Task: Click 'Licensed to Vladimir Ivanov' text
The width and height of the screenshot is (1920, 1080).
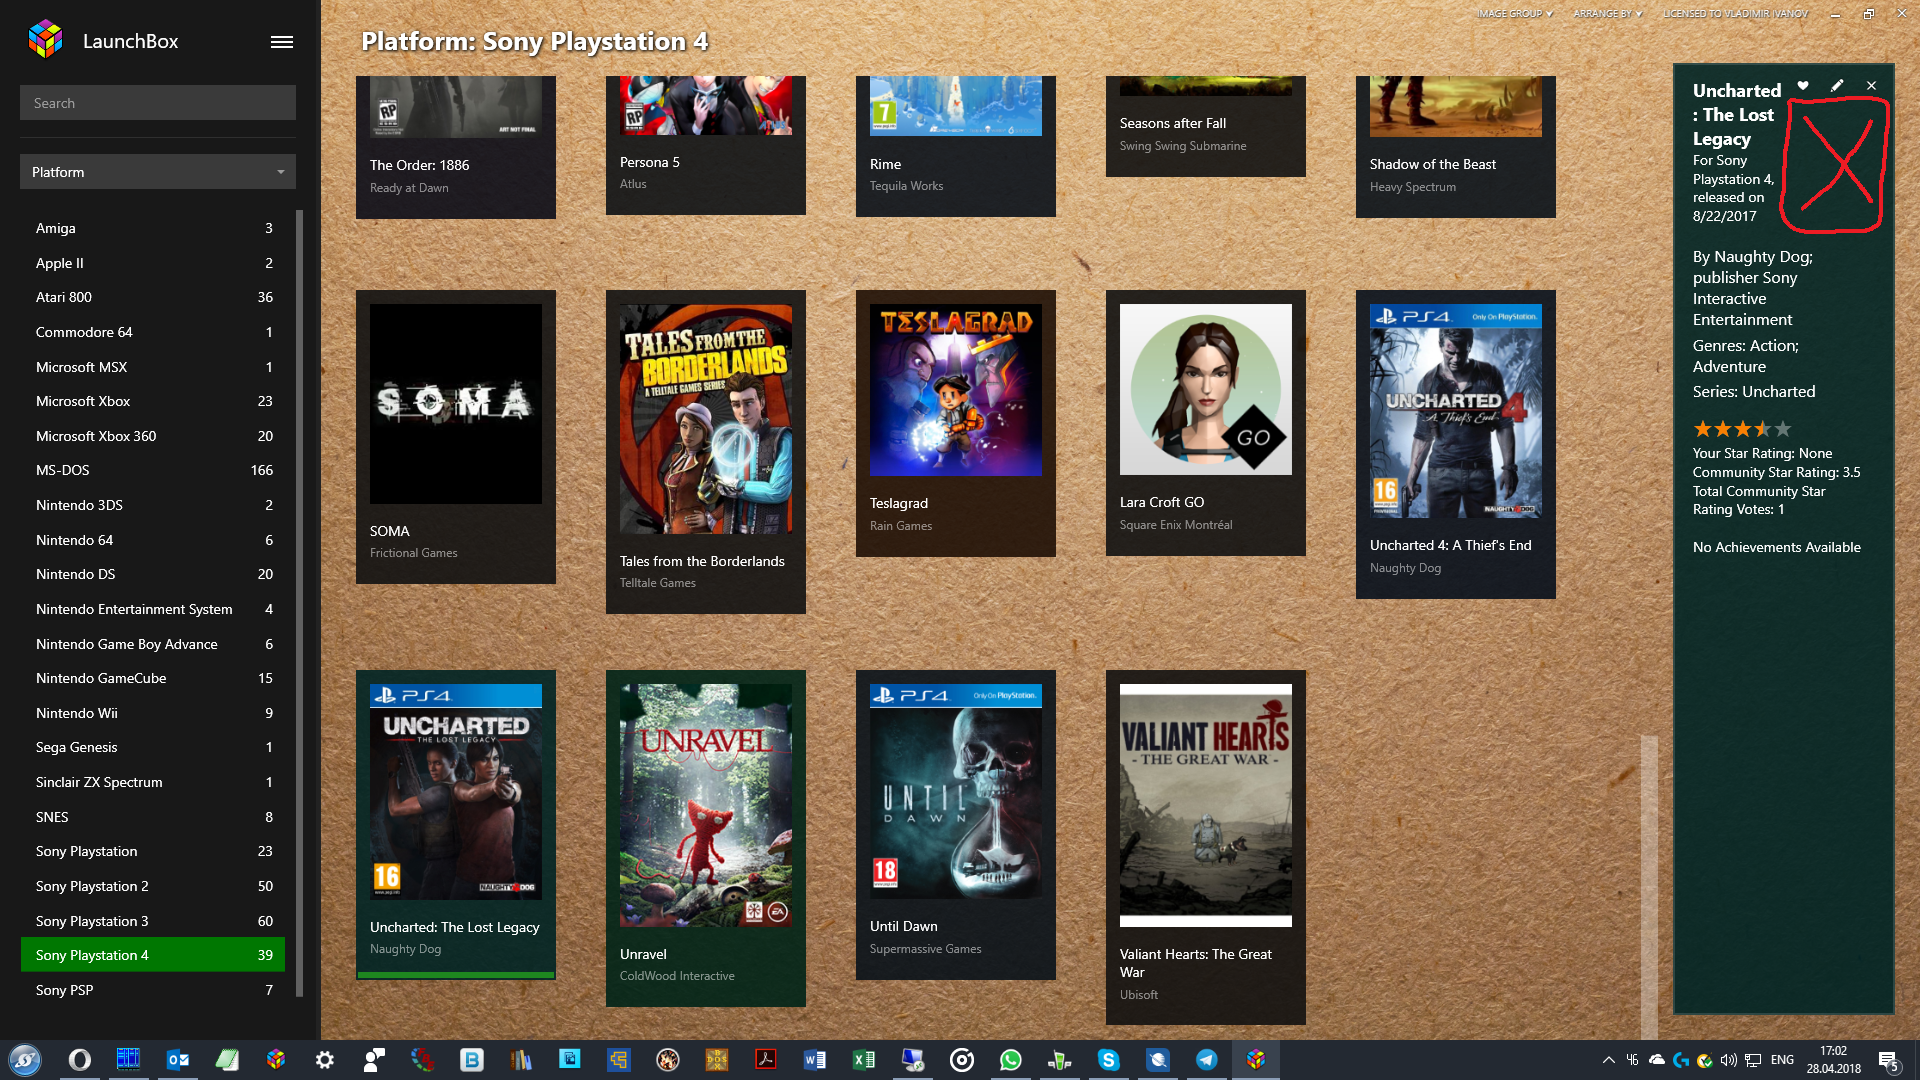Action: (x=1735, y=14)
